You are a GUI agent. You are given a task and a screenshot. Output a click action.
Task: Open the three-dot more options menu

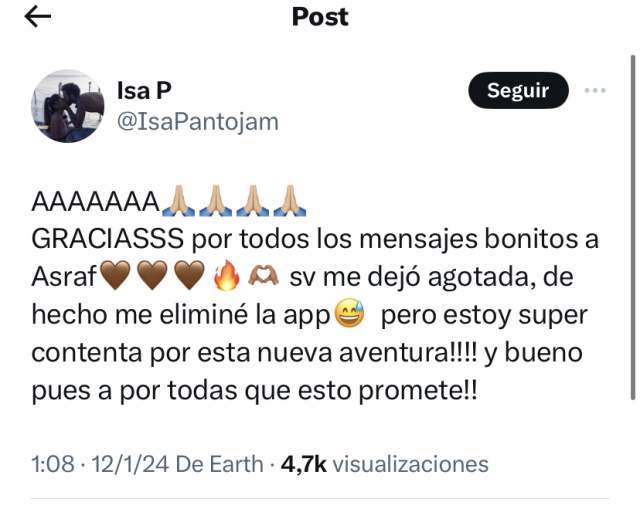click(x=595, y=90)
